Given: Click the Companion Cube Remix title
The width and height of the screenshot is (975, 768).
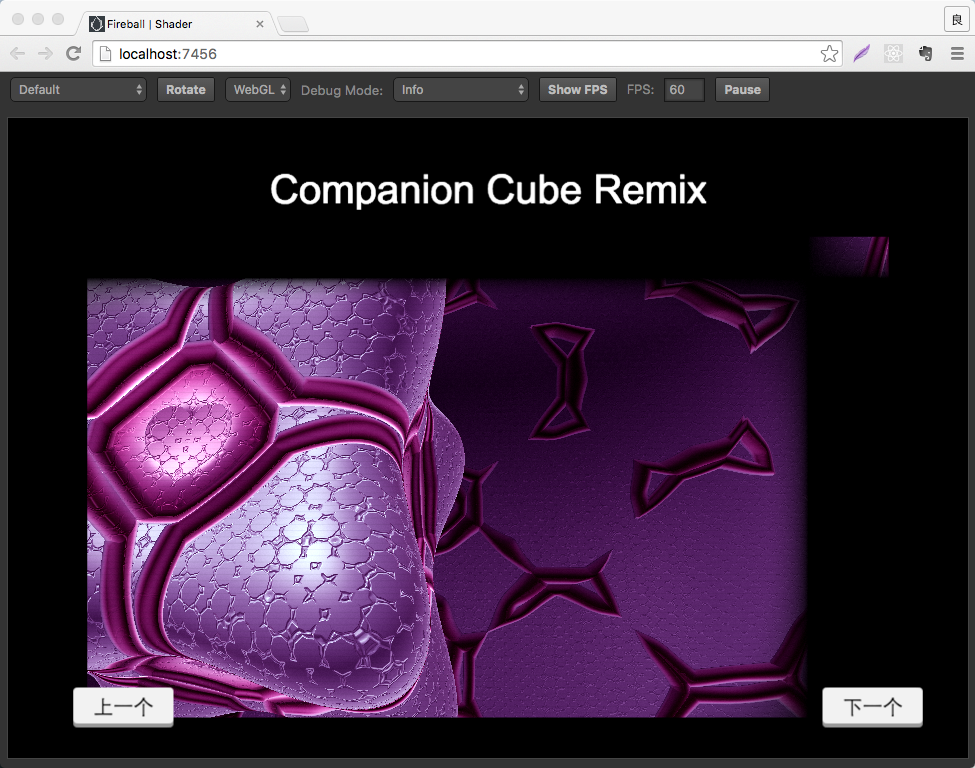Looking at the screenshot, I should coord(488,190).
